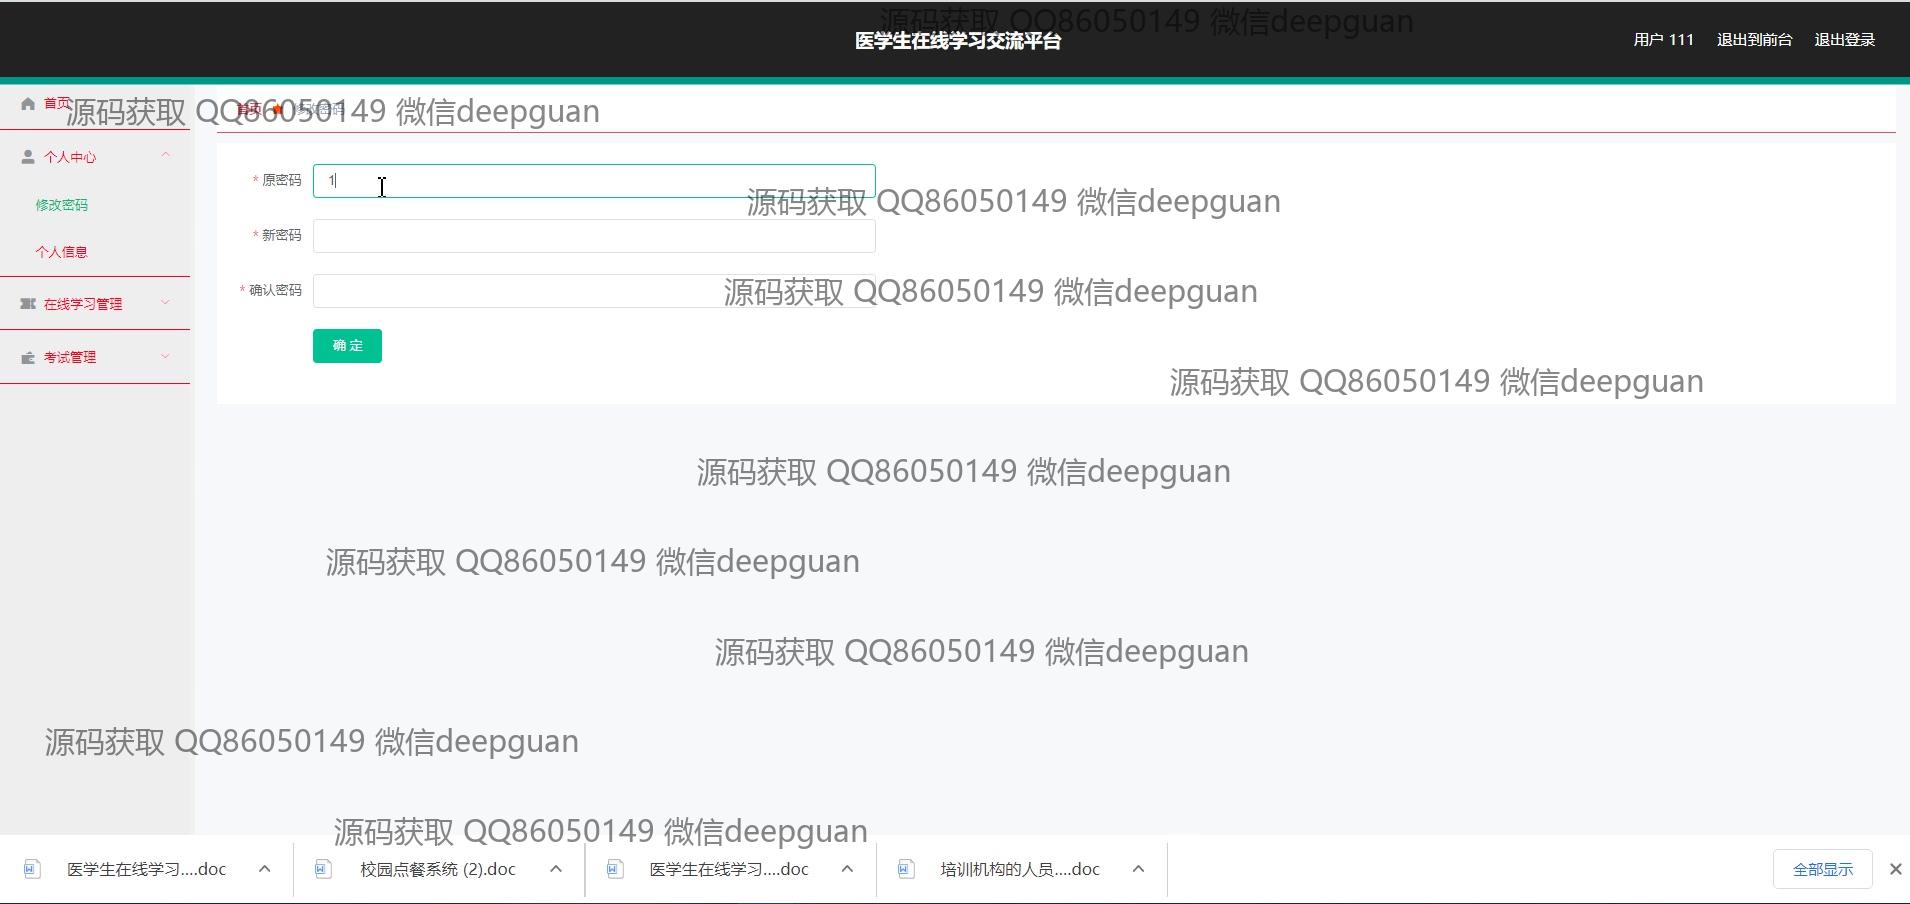Close the downloads bar with the X
The height and width of the screenshot is (904, 1910).
coord(1895,869)
